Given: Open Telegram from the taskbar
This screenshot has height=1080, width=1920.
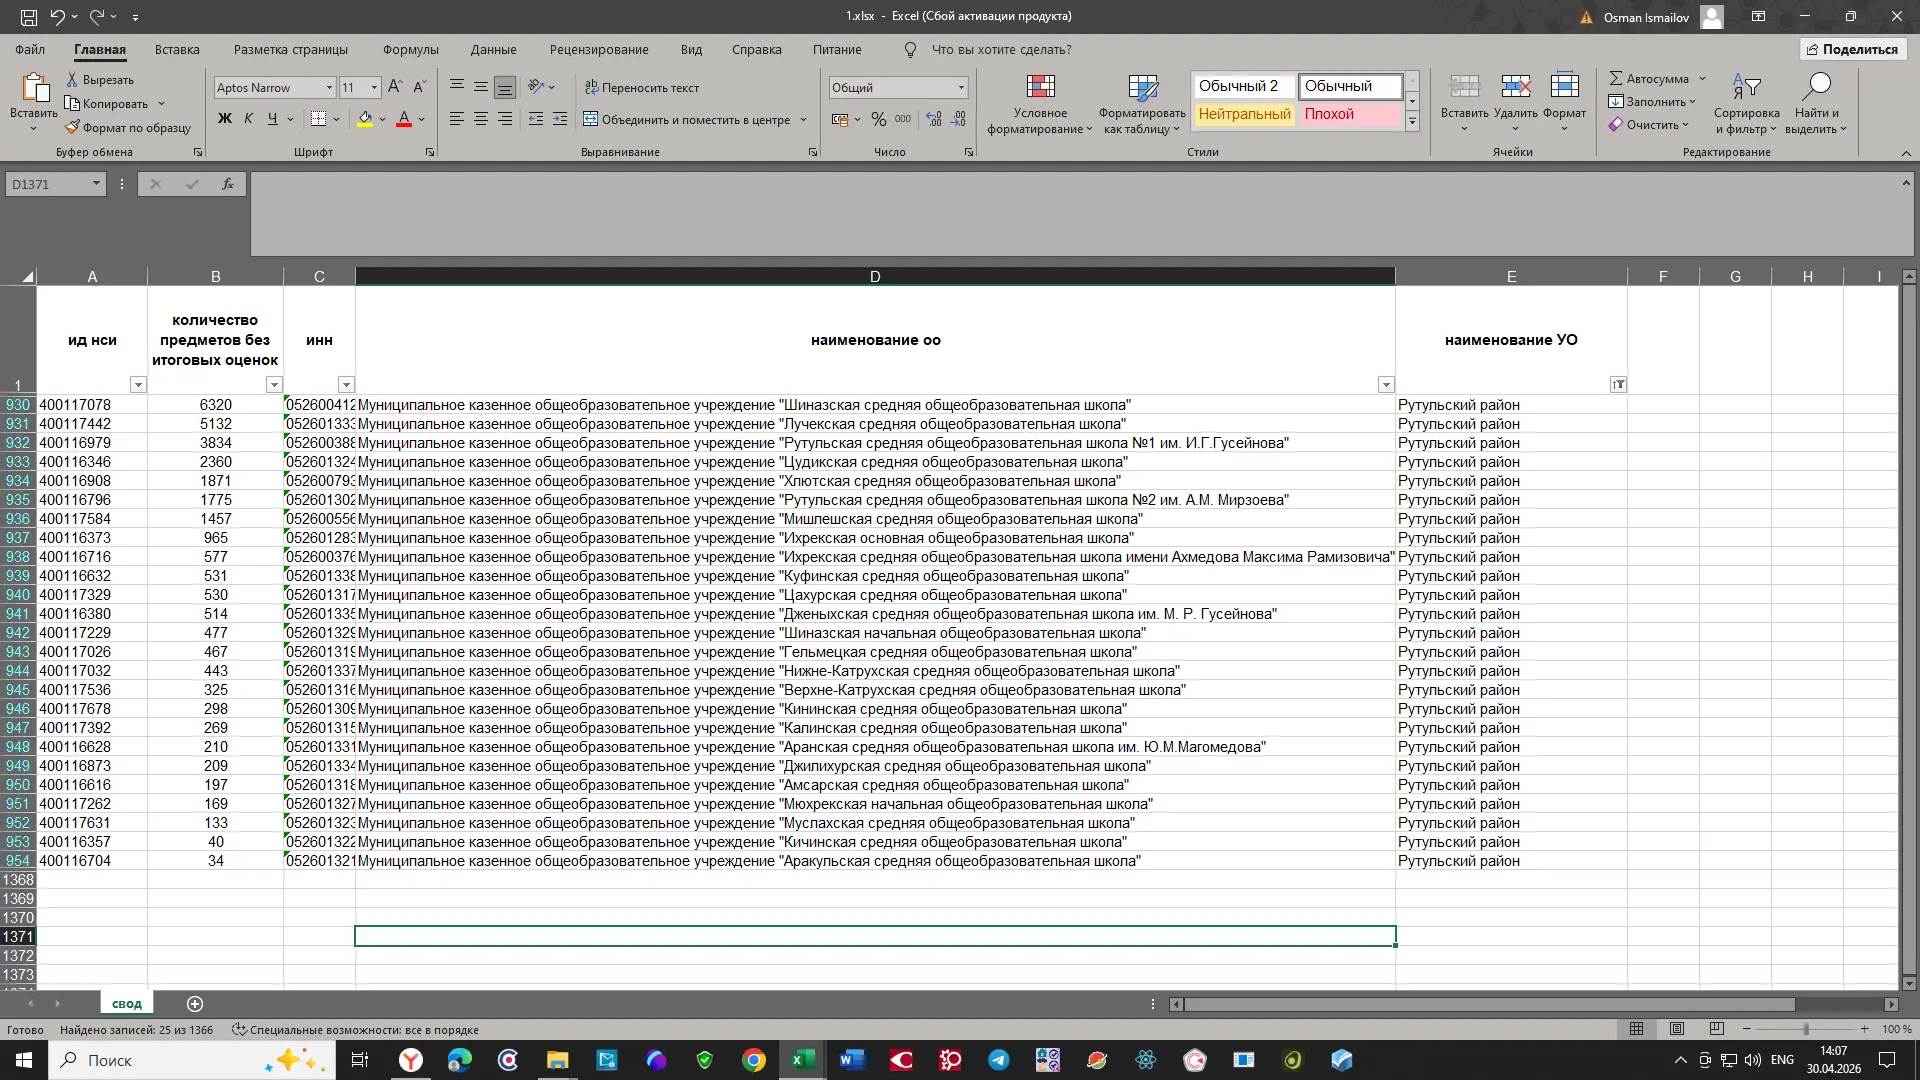Looking at the screenshot, I should [999, 1060].
